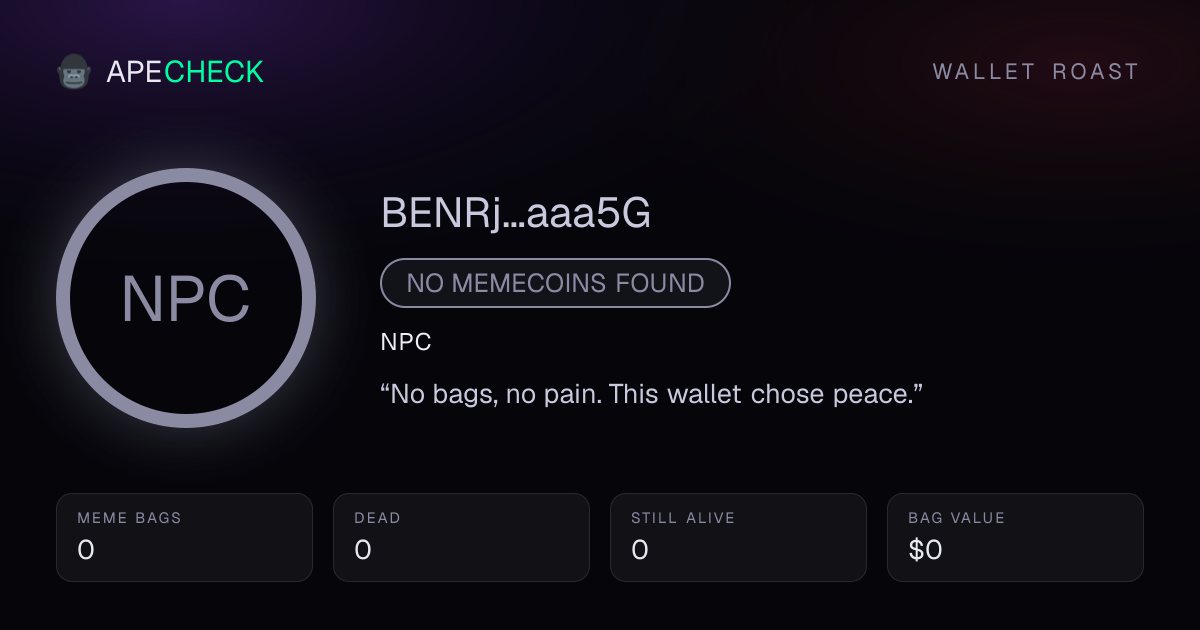
Task: Click the NO MEMECOINS FOUND pill
Action: click(555, 283)
